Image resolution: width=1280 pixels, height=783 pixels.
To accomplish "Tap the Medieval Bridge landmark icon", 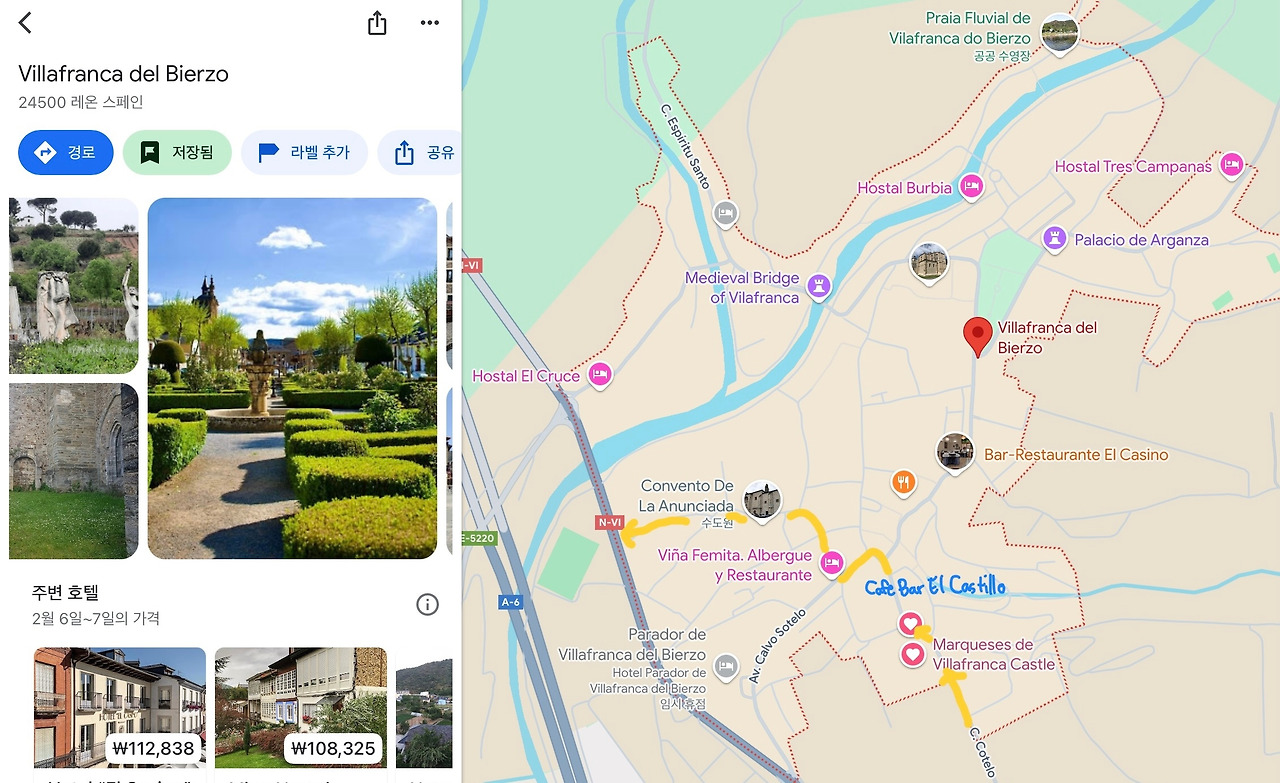I will coord(819,287).
